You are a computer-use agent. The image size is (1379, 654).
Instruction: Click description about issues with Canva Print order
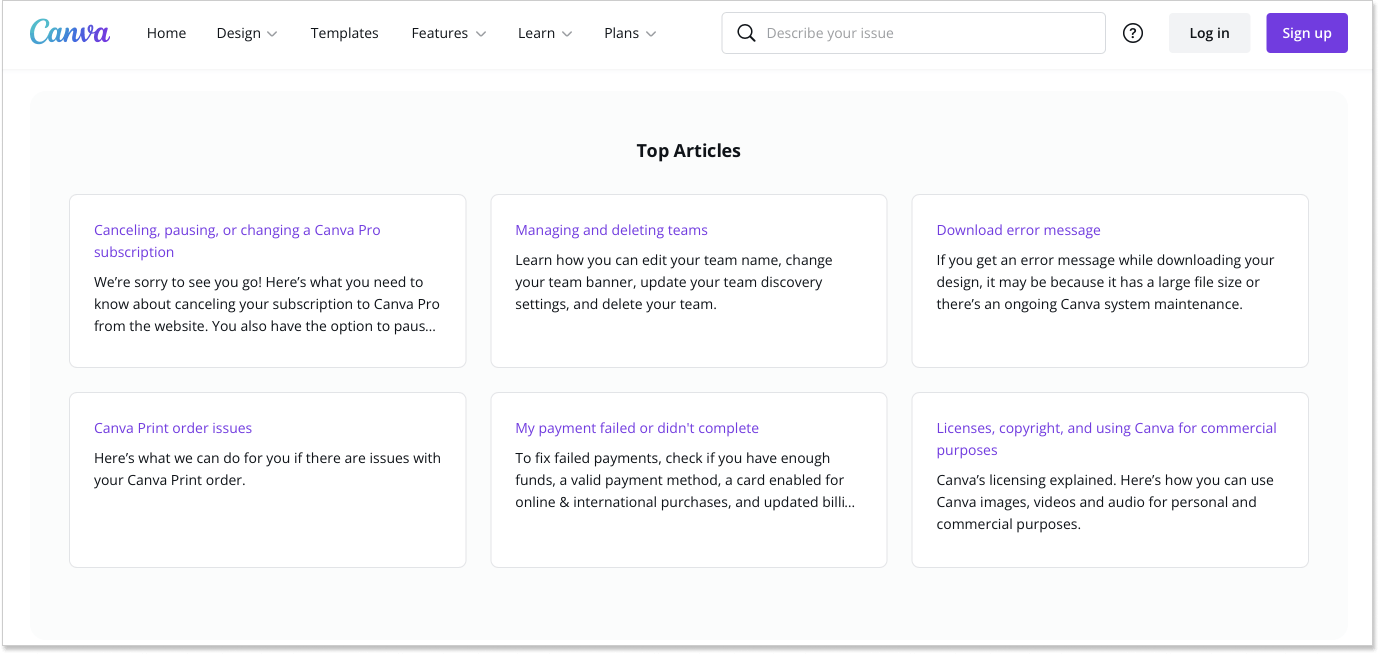[x=267, y=469]
